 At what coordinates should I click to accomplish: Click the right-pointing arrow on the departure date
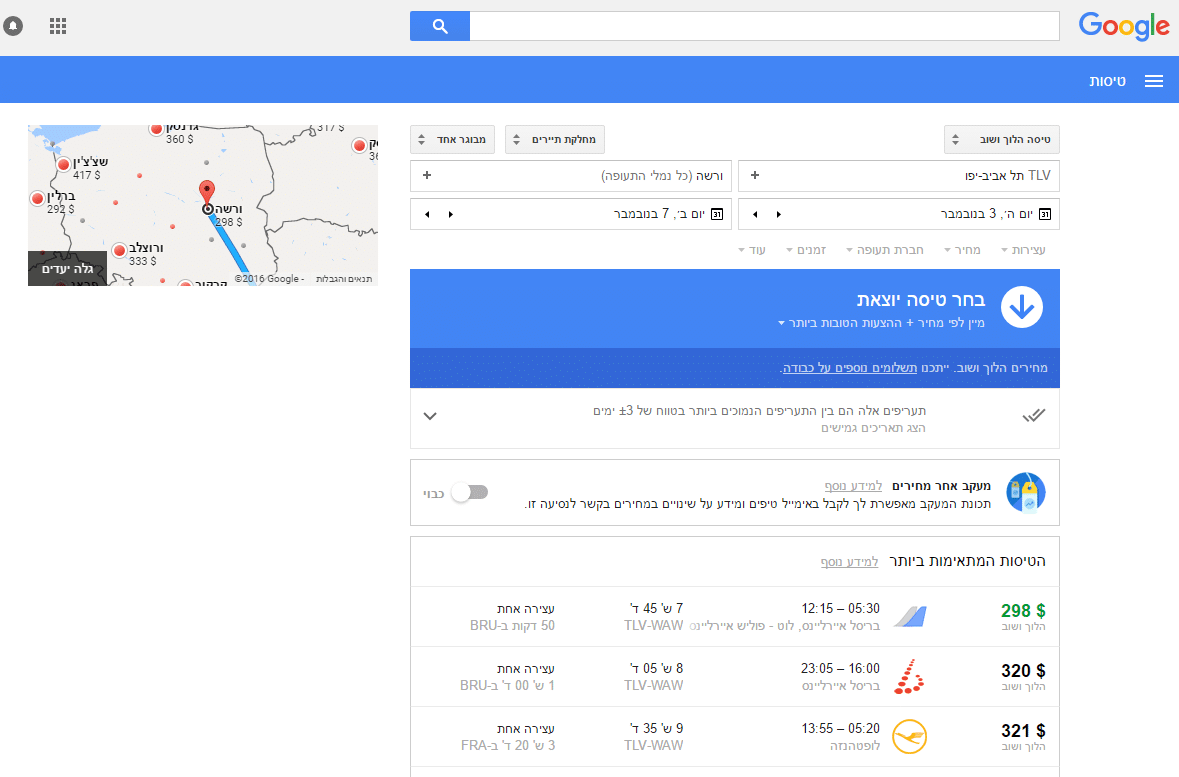coord(779,214)
